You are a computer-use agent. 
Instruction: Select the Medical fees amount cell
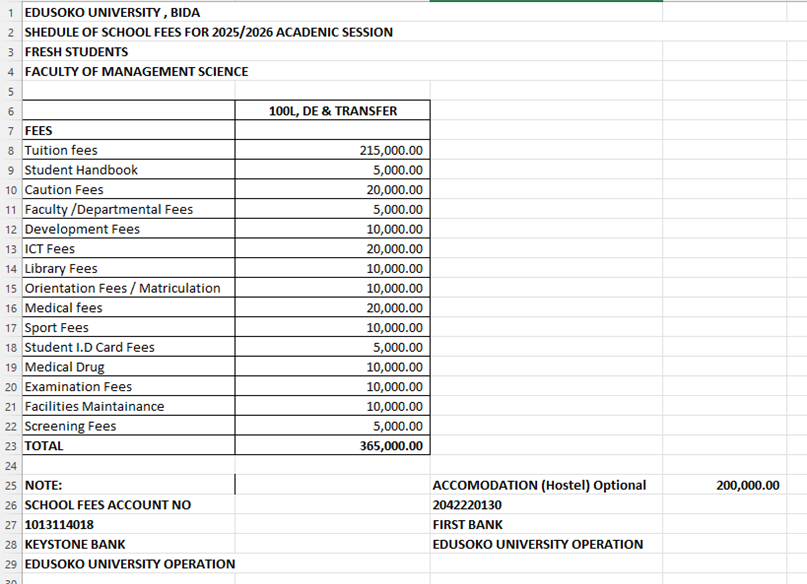click(390, 308)
